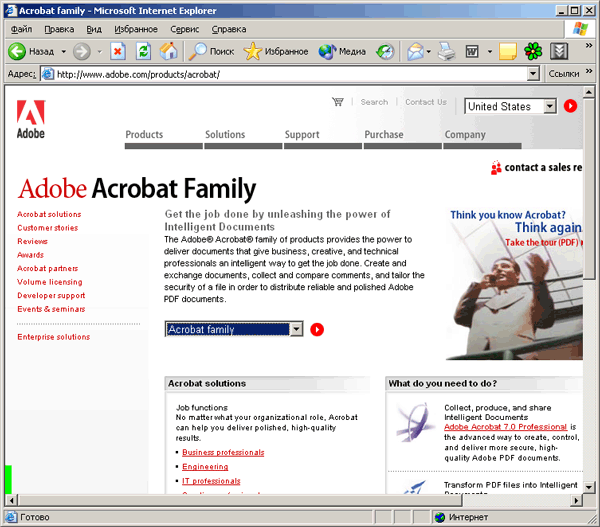Open the Developer support sidebar link
This screenshot has height=527, width=600.
(51, 295)
